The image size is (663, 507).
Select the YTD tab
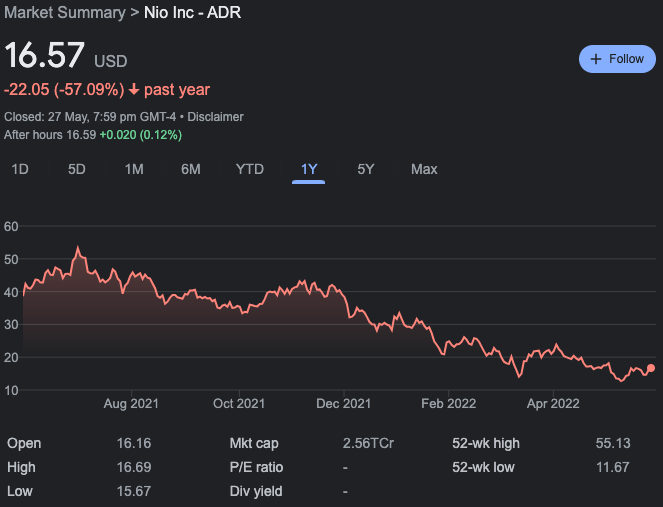click(x=249, y=169)
